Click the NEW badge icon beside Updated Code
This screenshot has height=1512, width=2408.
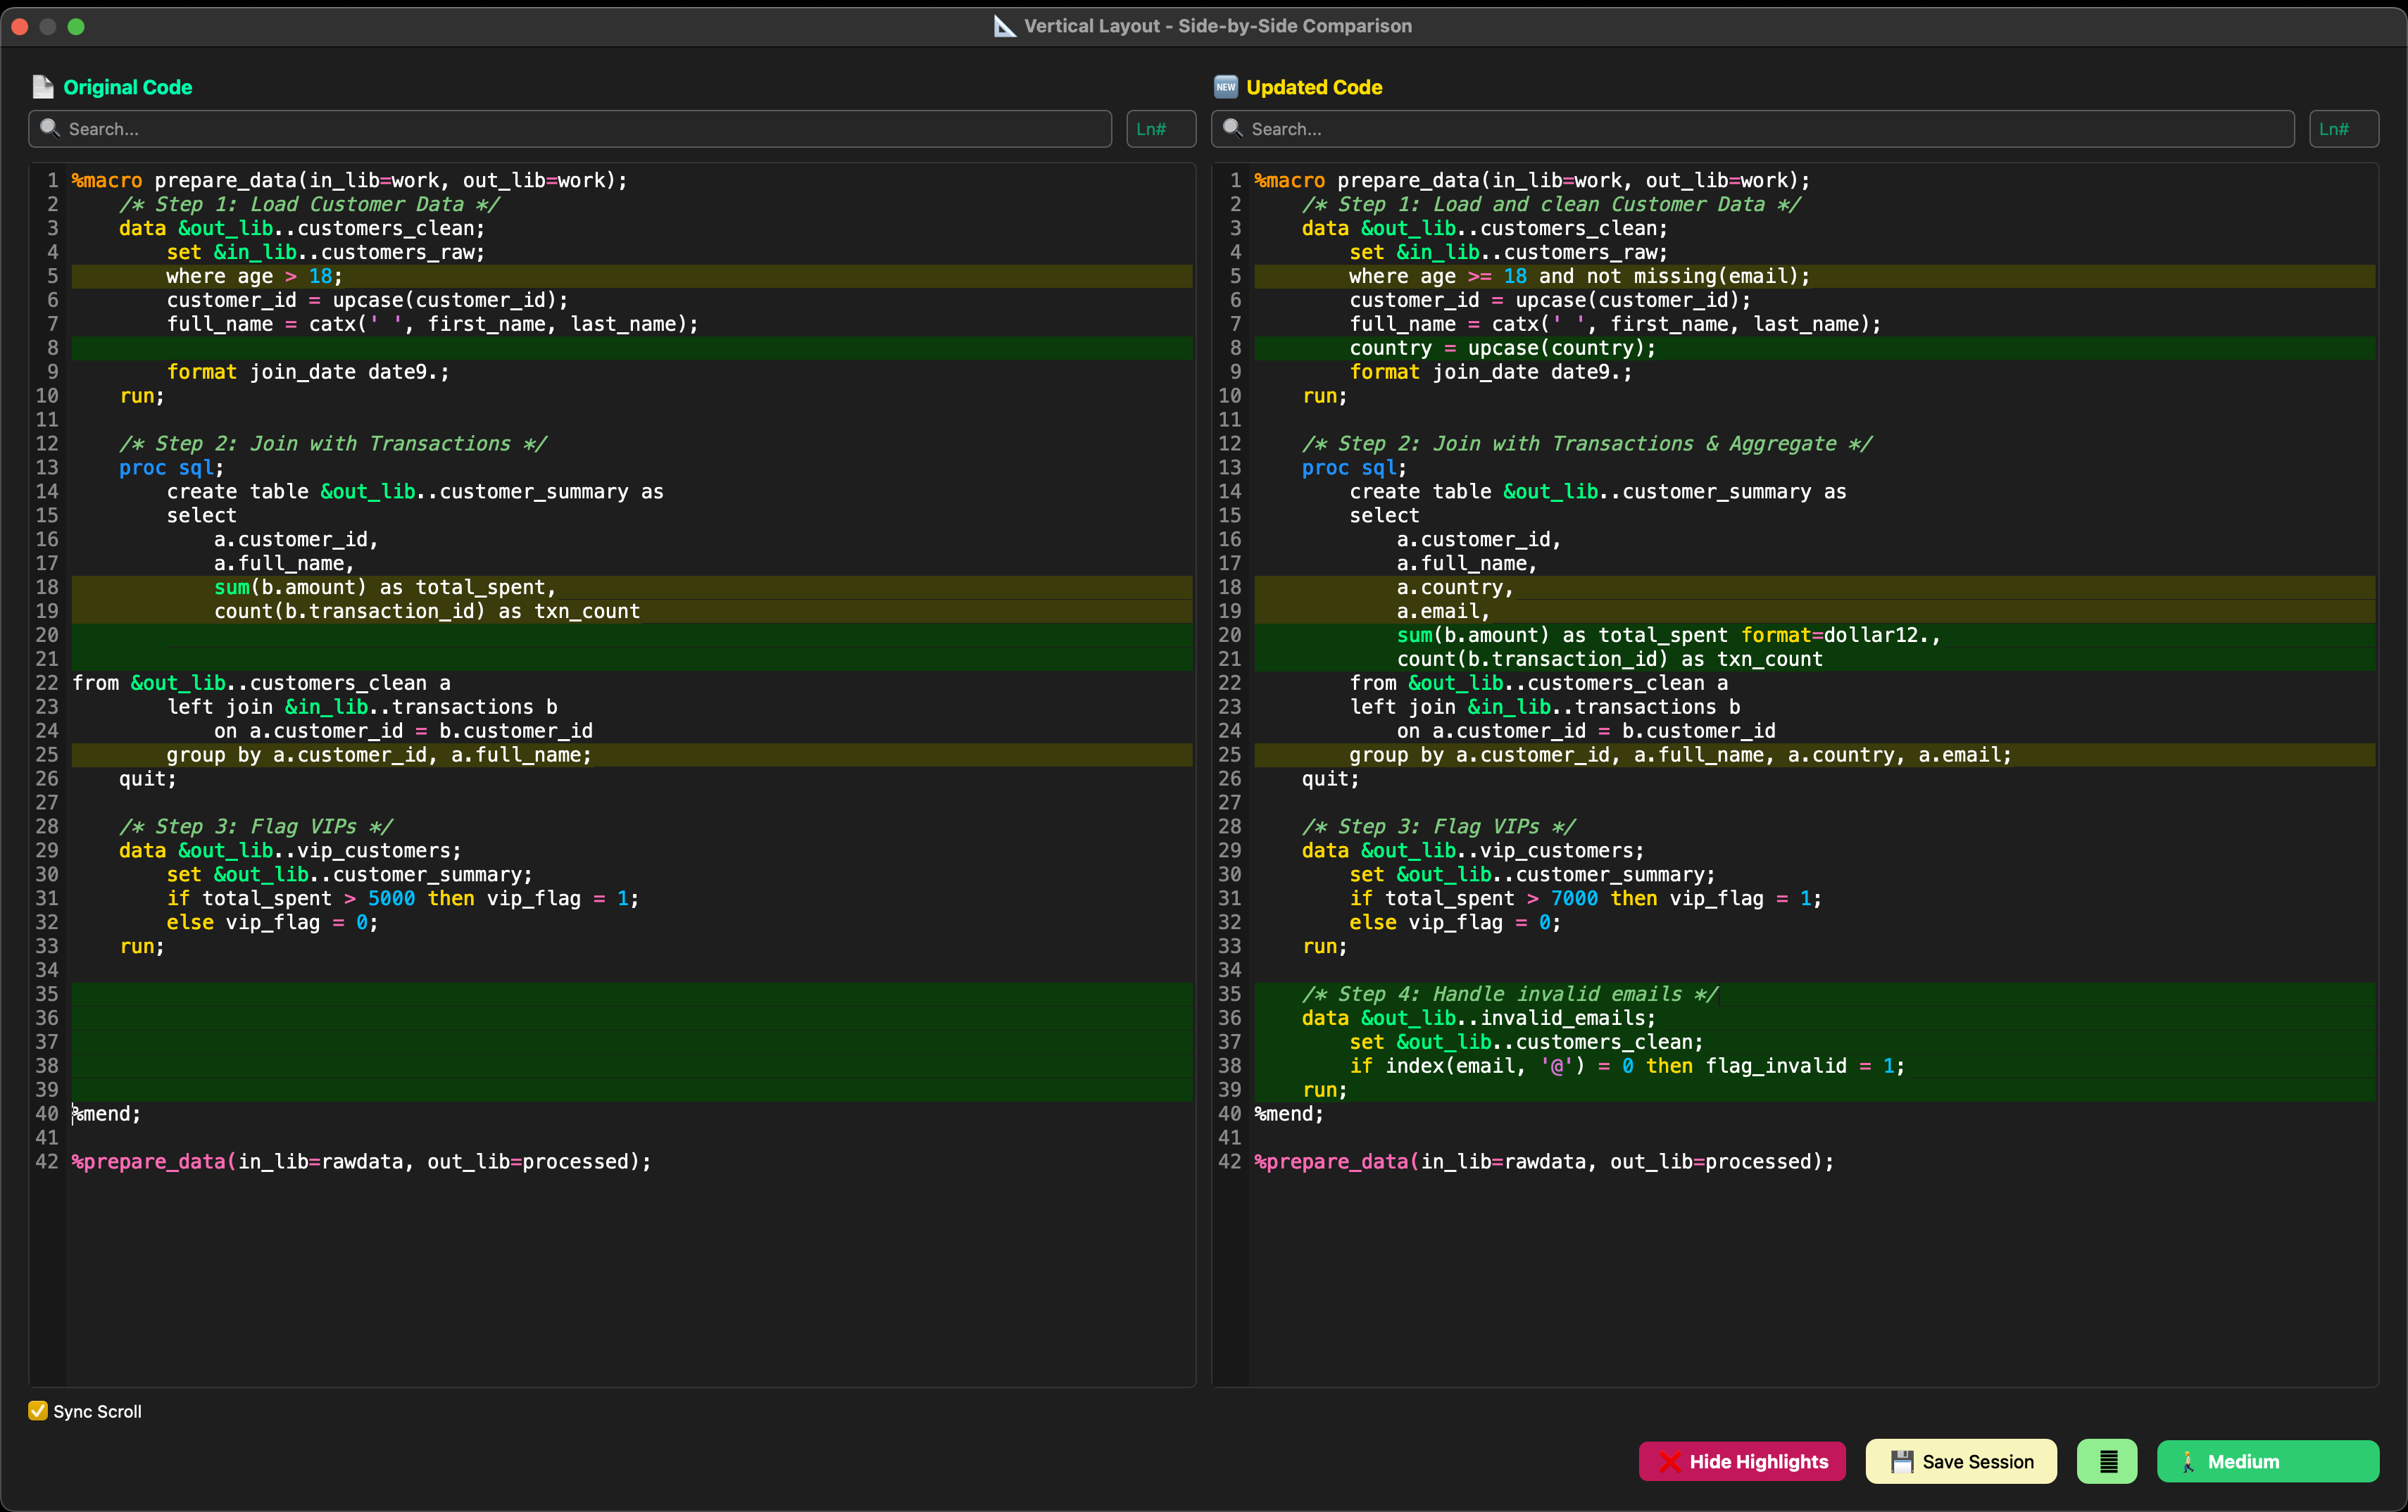(1227, 87)
